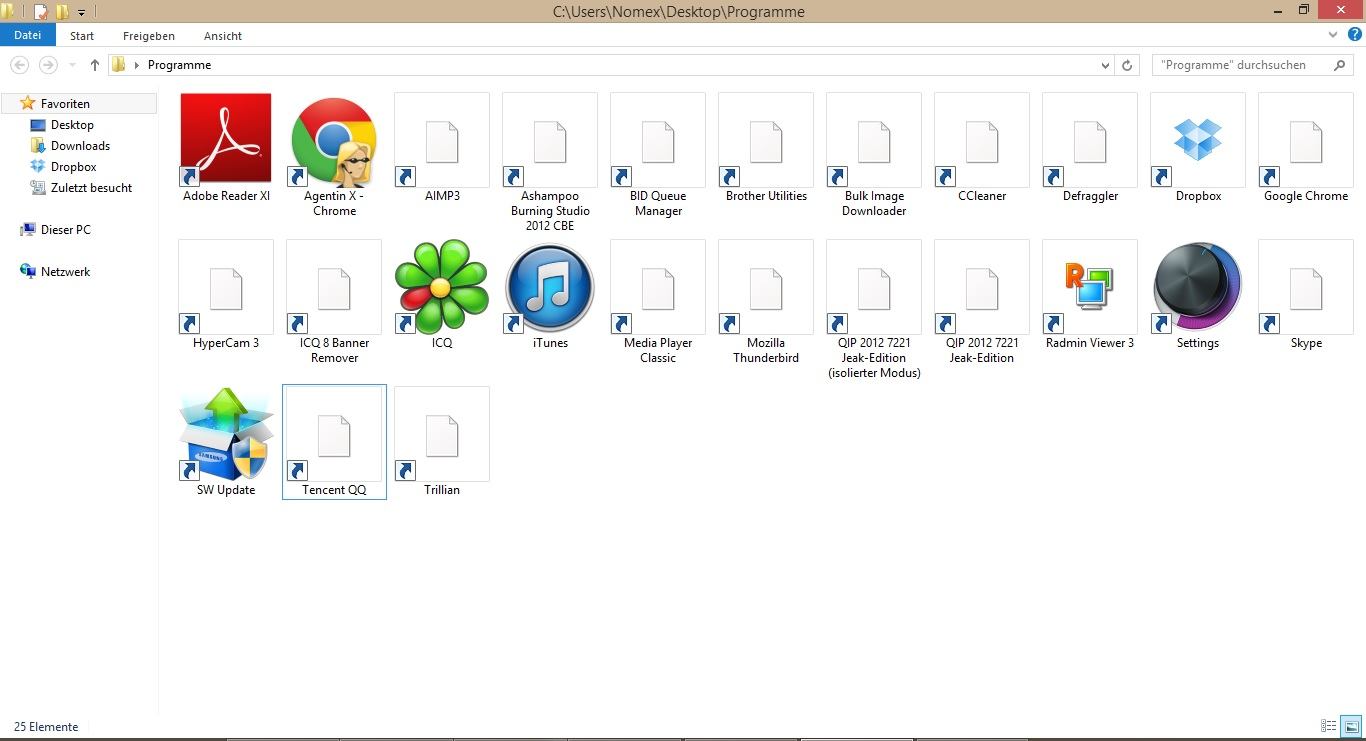This screenshot has width=1366, height=741.
Task: Select the HyperCam 3 shortcut
Action: 226,295
